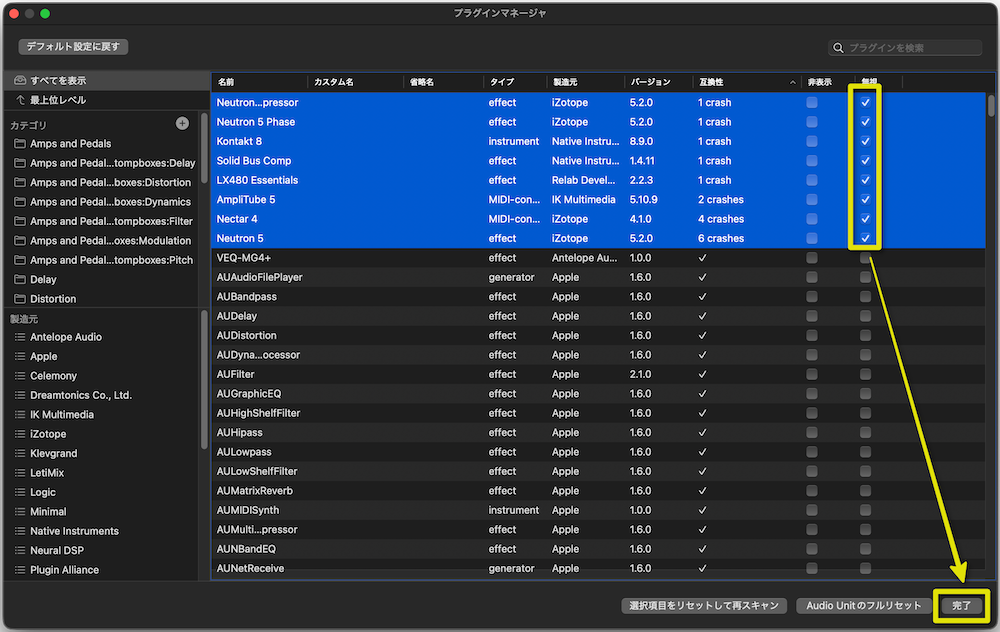Click the Audio Unit のフルリセット button
This screenshot has height=632, width=1000.
pyautogui.click(x=863, y=606)
